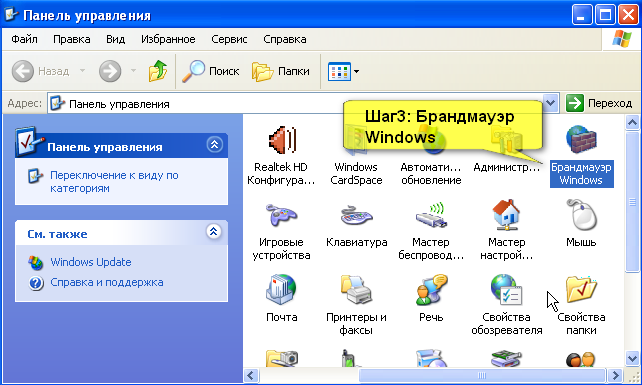This screenshot has height=385, width=642.
Task: Collapse the См. также panel
Action: (x=213, y=232)
